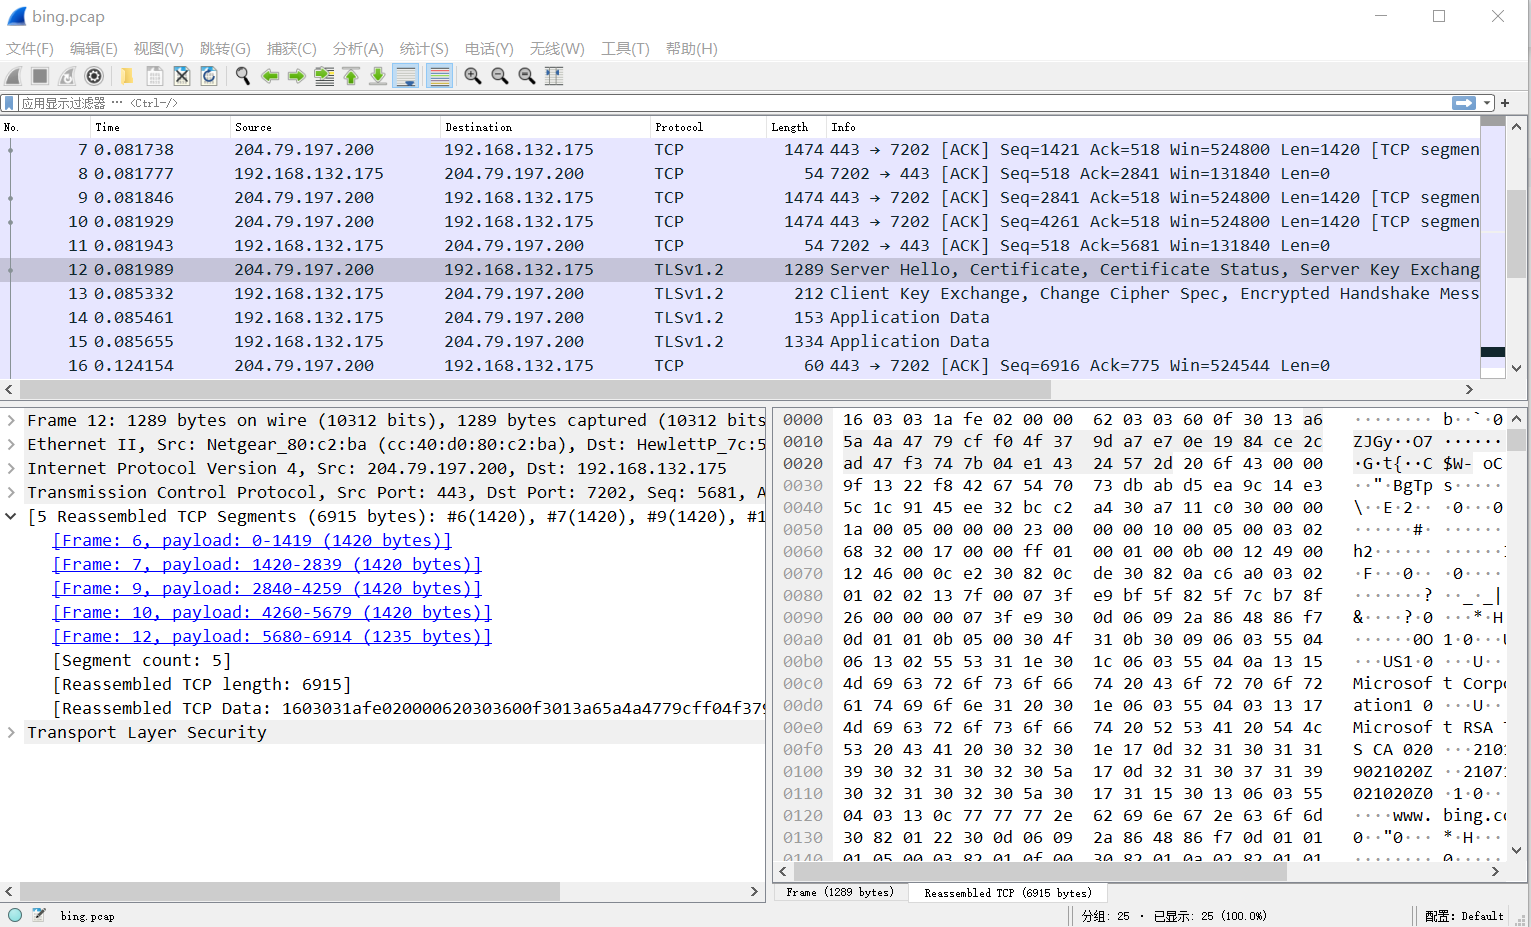Restart the current capture
Viewport: 1531px width, 927px height.
[x=67, y=76]
